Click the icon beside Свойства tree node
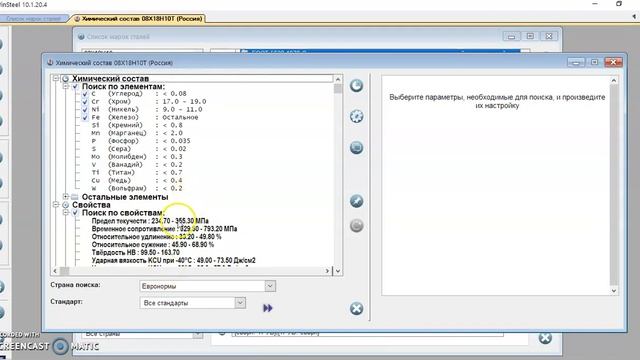 [x=65, y=205]
